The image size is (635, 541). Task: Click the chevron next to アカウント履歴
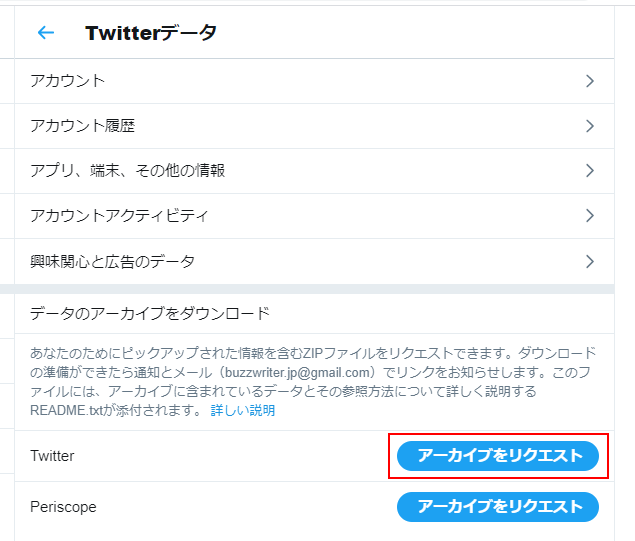590,126
